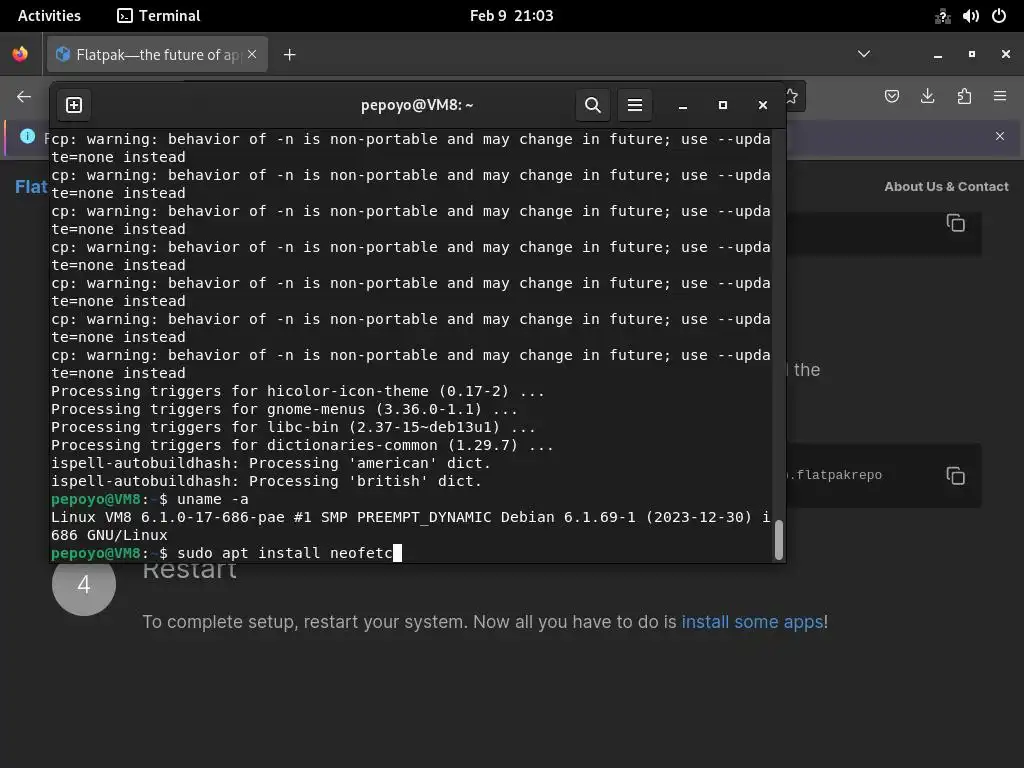Bookmark this page star icon
Screen dimensions: 1024x768
click(792, 97)
